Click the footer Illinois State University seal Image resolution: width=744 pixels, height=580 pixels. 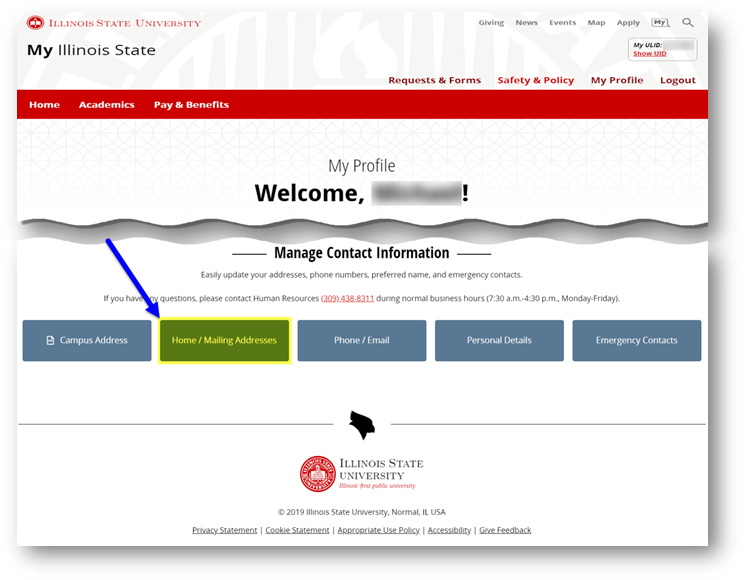tap(317, 474)
